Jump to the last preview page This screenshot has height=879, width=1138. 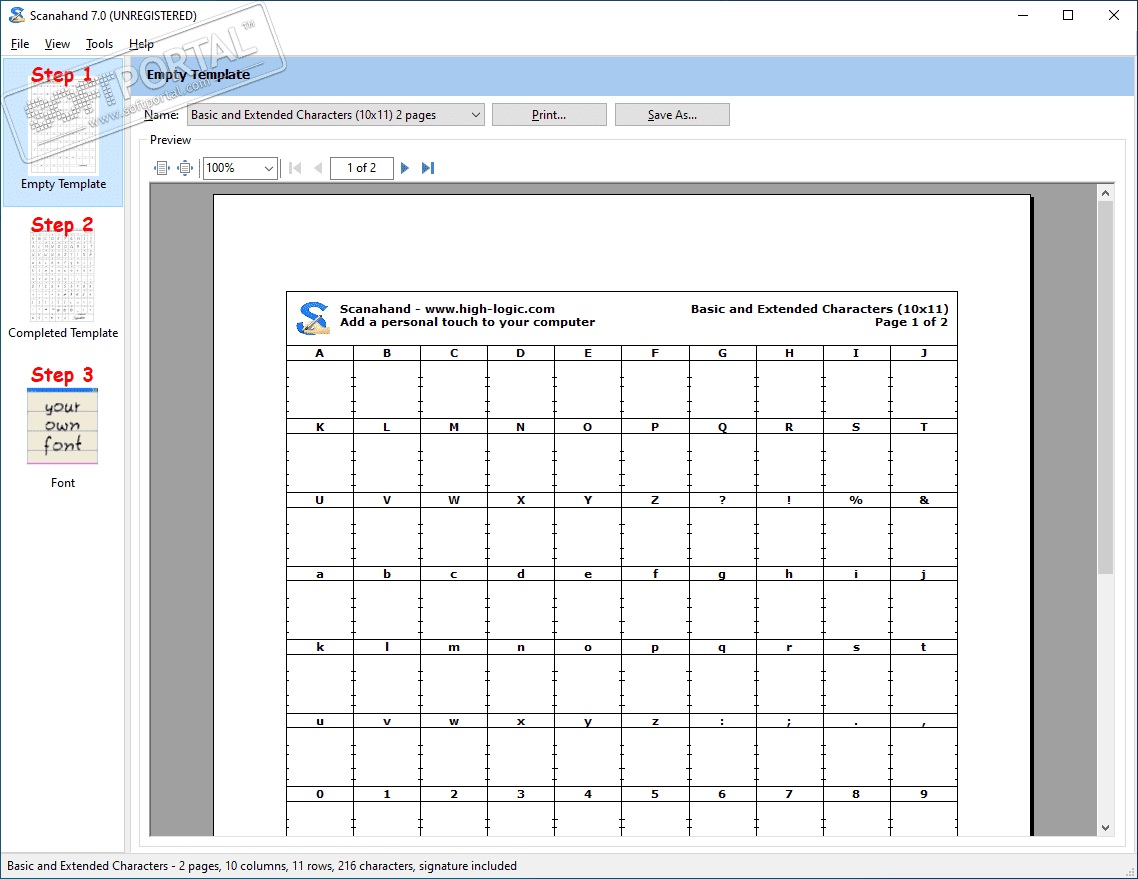pyautogui.click(x=428, y=168)
